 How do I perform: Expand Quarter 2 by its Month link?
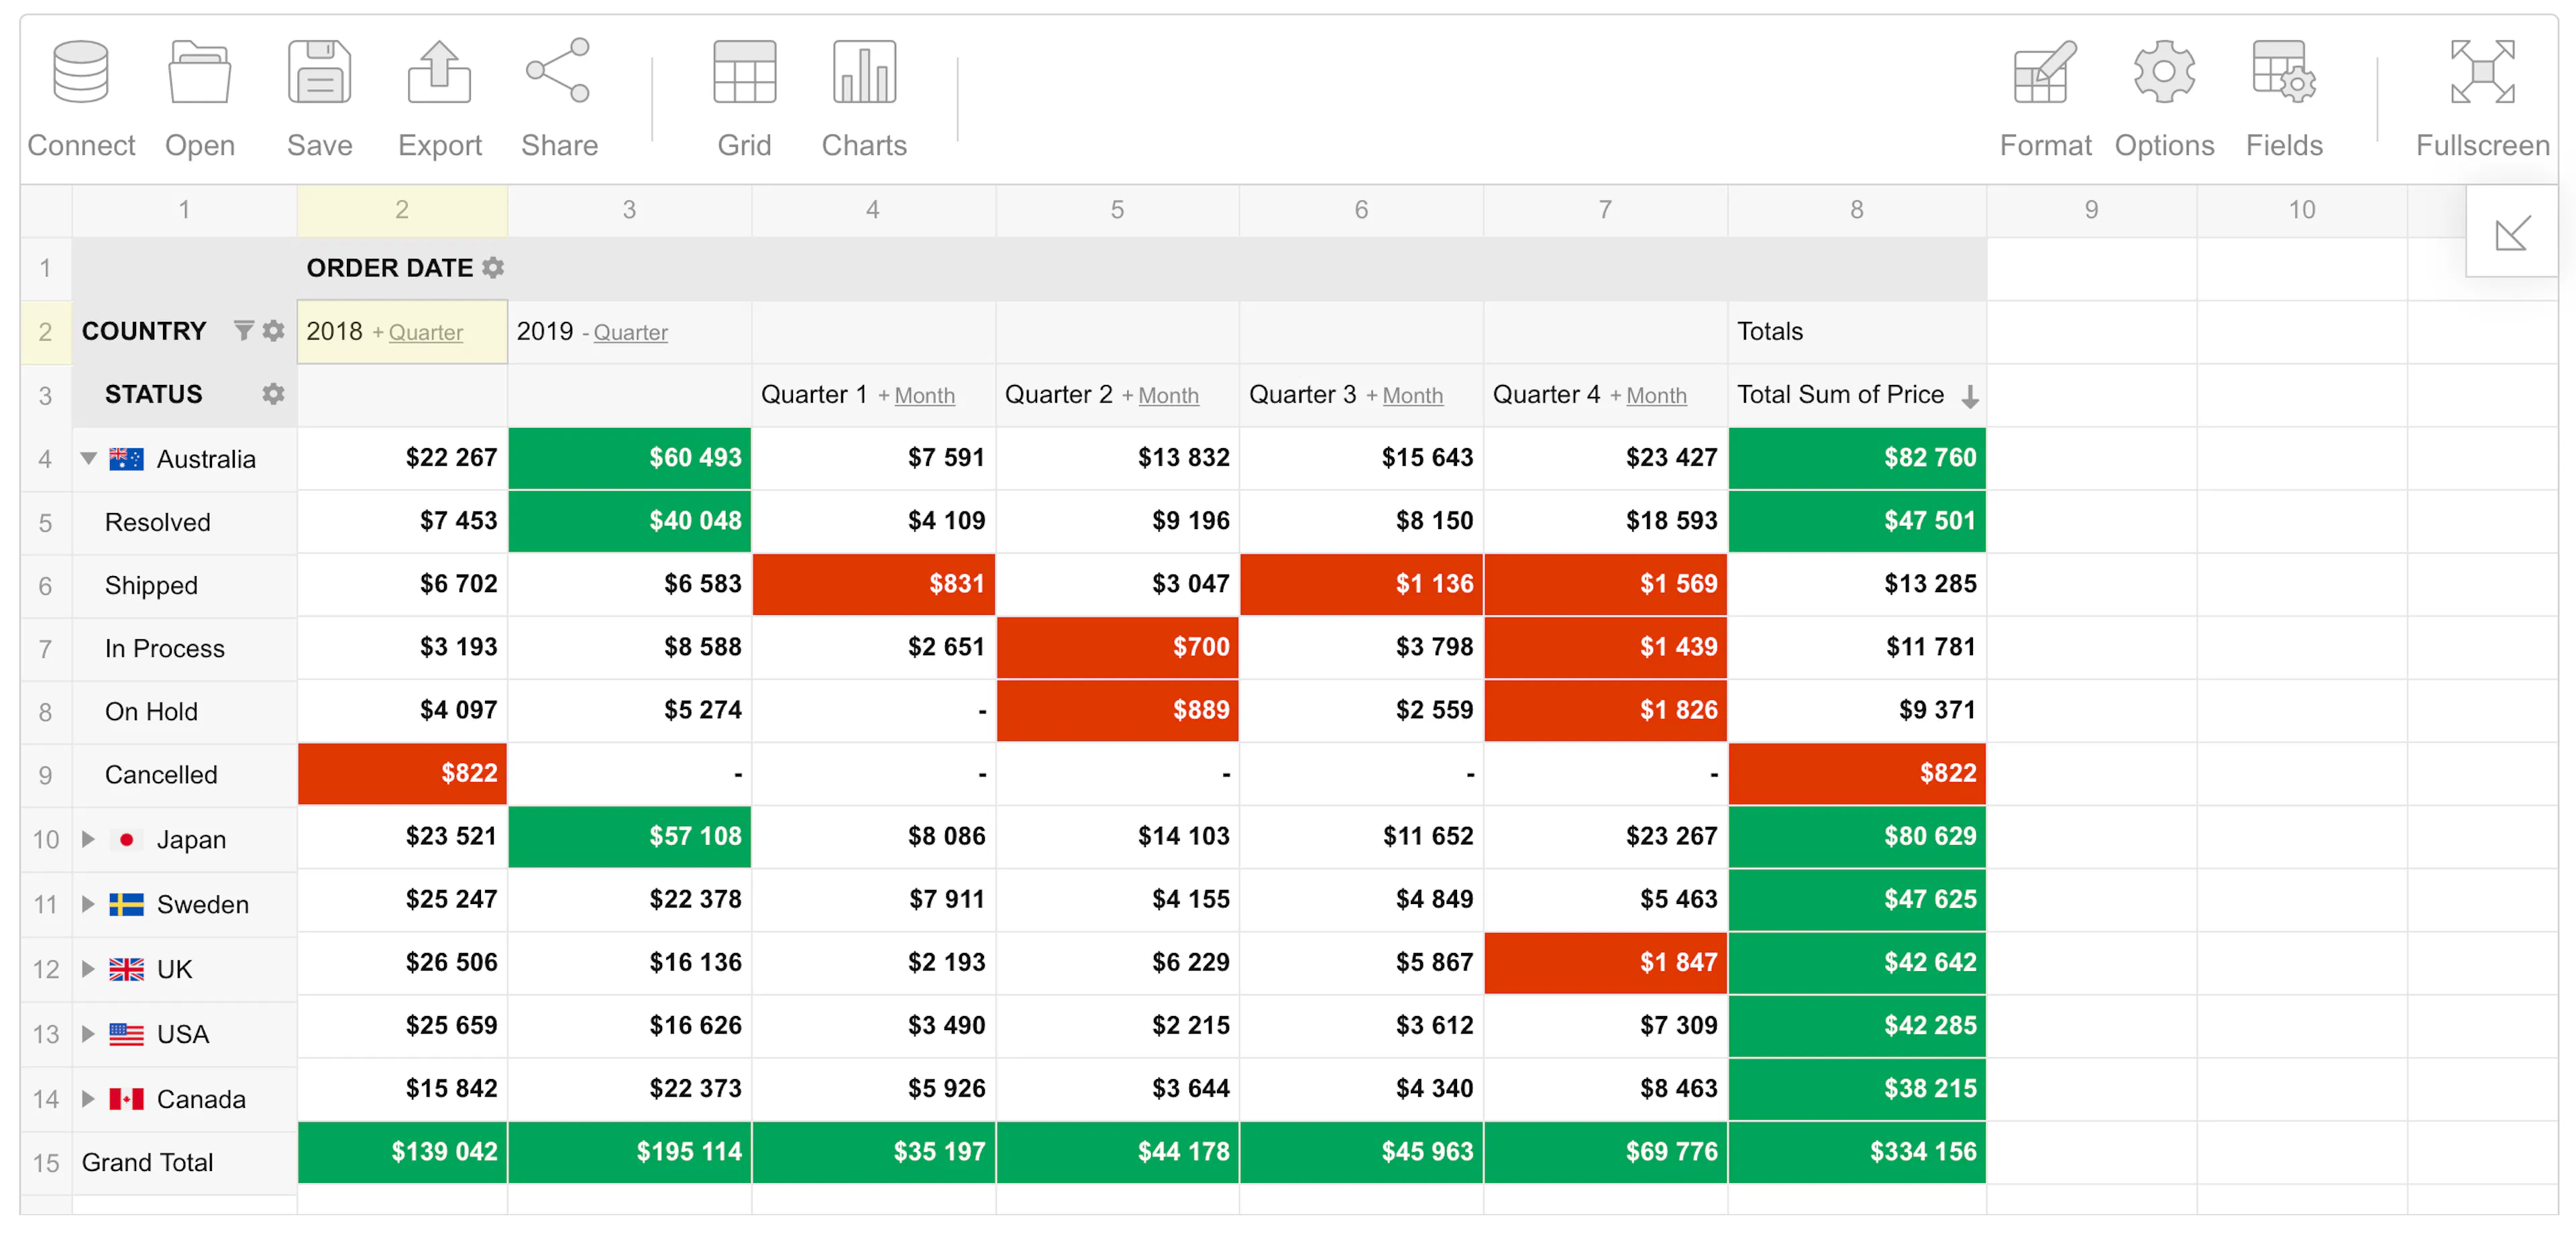[1168, 396]
